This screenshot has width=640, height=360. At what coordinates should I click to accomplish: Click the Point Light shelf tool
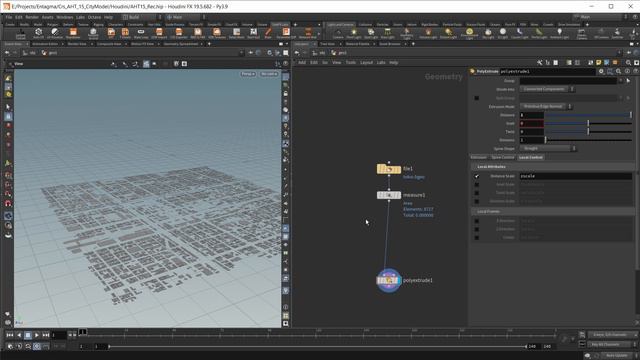pyautogui.click(x=354, y=33)
